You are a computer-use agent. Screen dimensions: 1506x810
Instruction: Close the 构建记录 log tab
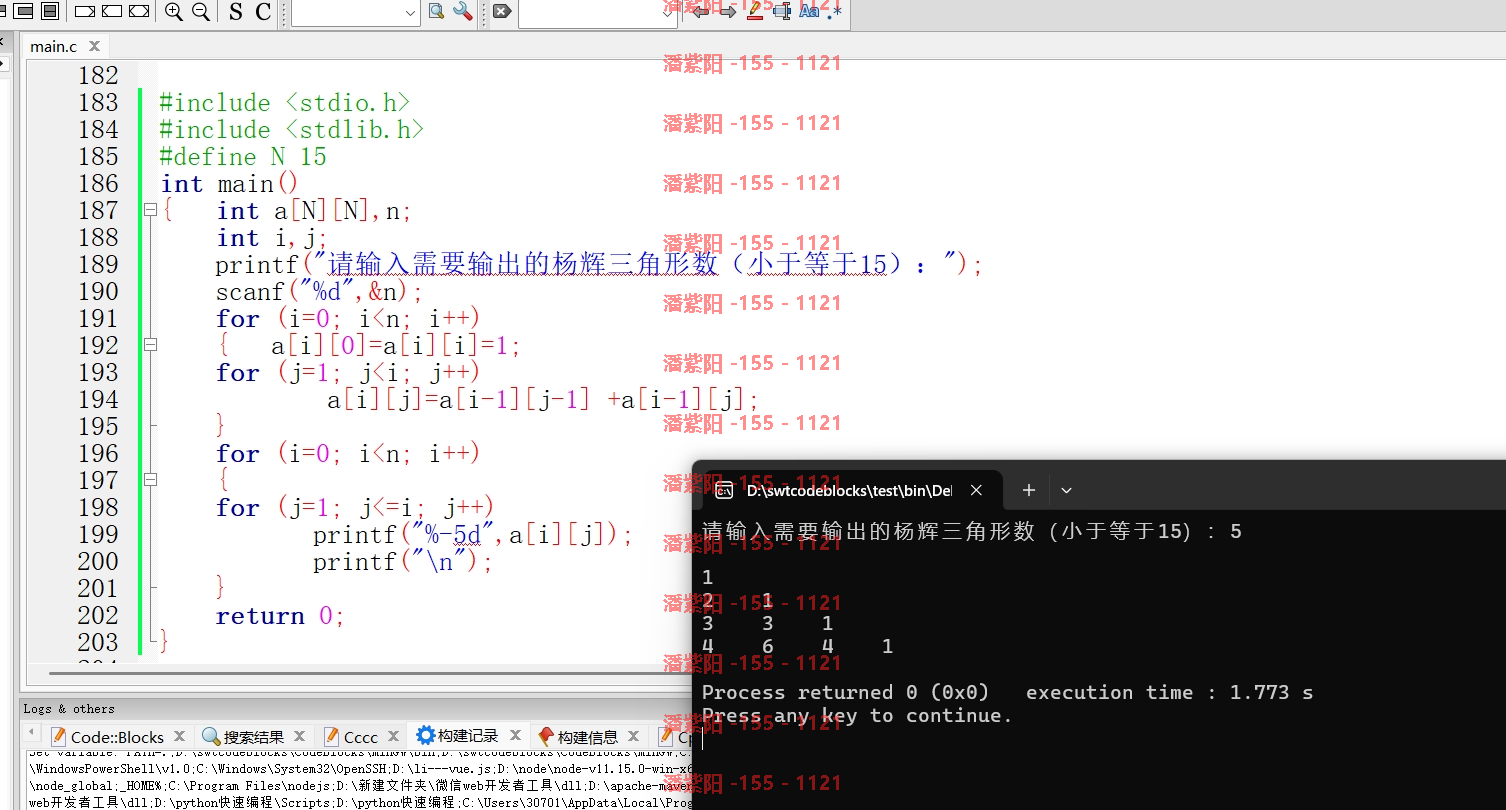click(x=516, y=737)
